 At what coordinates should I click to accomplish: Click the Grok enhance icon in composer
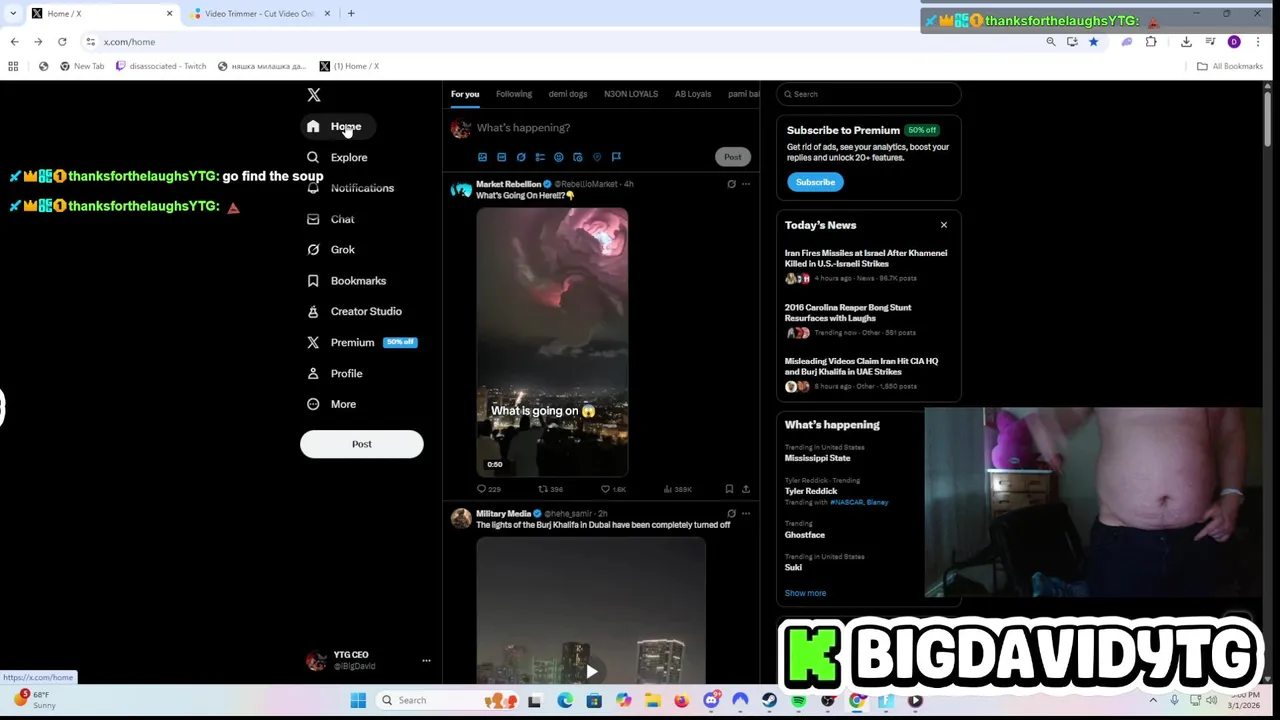tap(521, 157)
